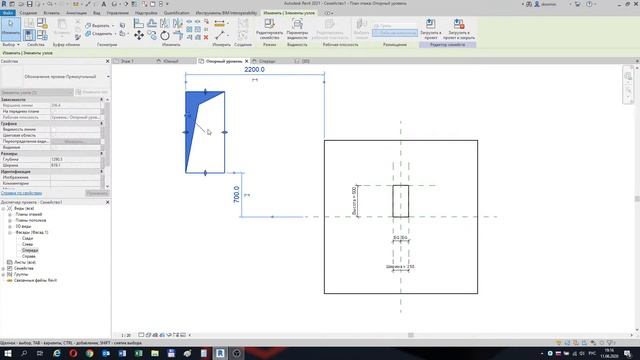
Task: Click the red Delete X icon
Action: 206,37
